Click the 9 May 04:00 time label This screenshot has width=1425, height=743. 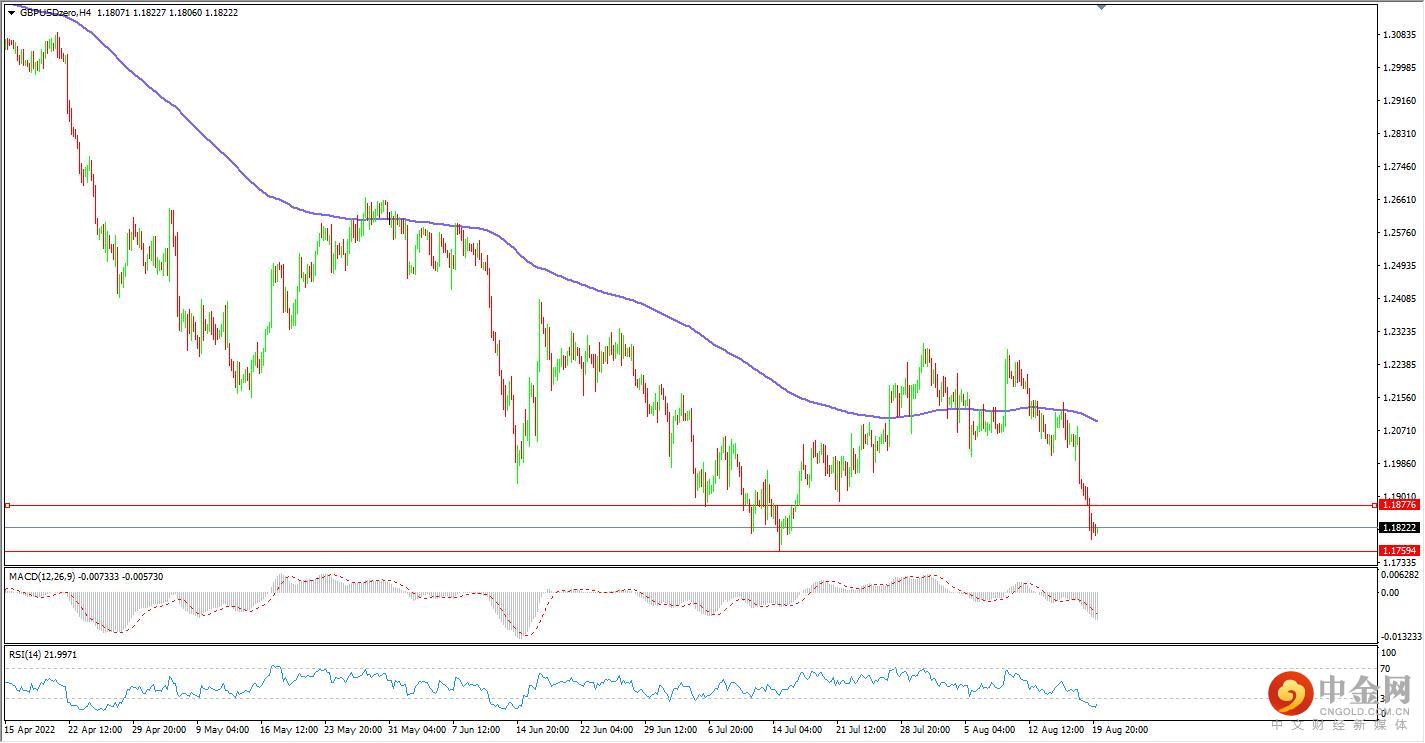point(225,730)
